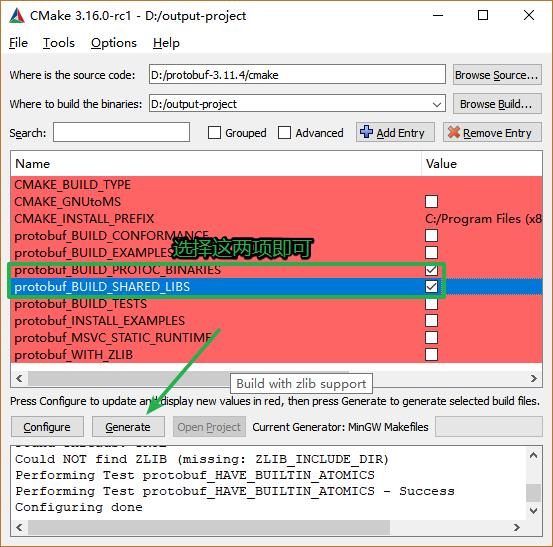Click the Generate button
The width and height of the screenshot is (553, 547).
[128, 427]
